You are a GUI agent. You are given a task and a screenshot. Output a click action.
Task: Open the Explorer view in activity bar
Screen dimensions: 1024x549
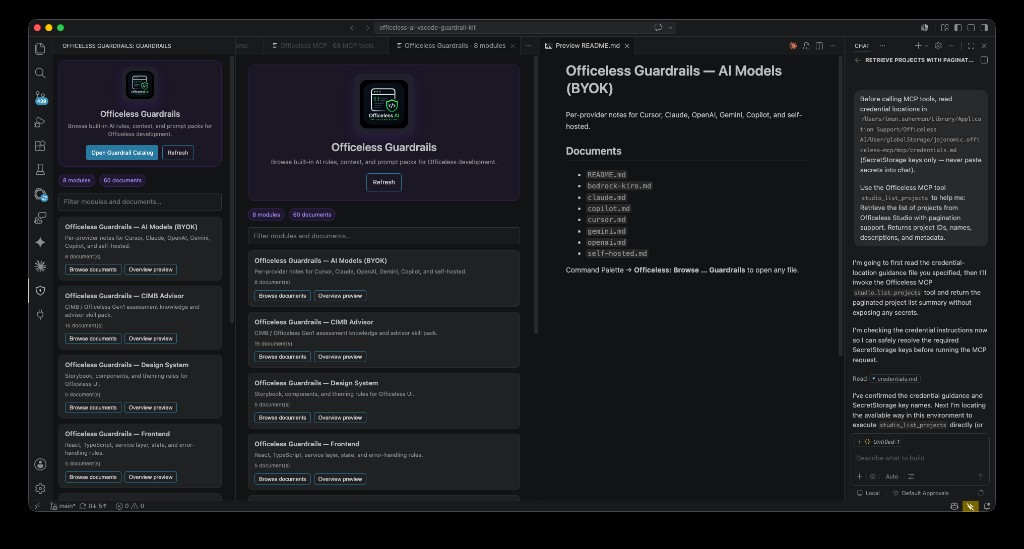point(40,49)
